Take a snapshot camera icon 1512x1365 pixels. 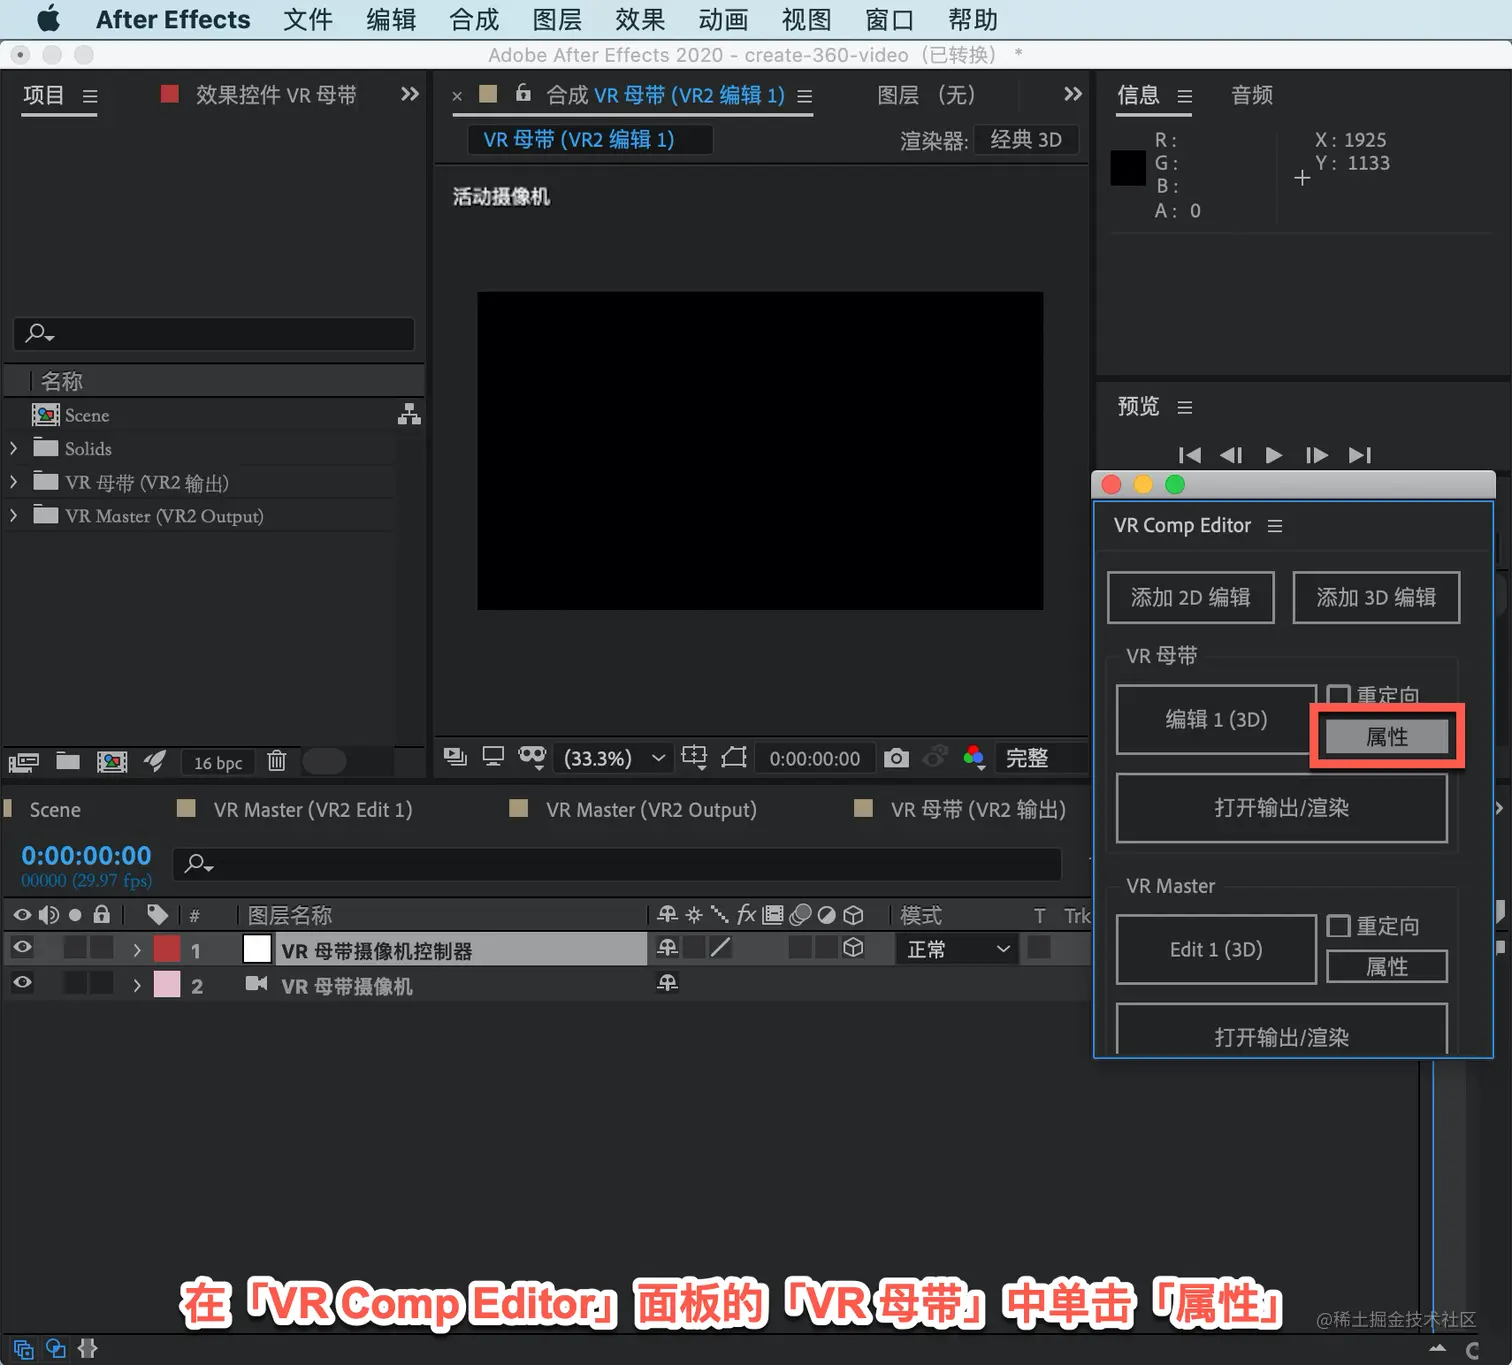pos(896,758)
